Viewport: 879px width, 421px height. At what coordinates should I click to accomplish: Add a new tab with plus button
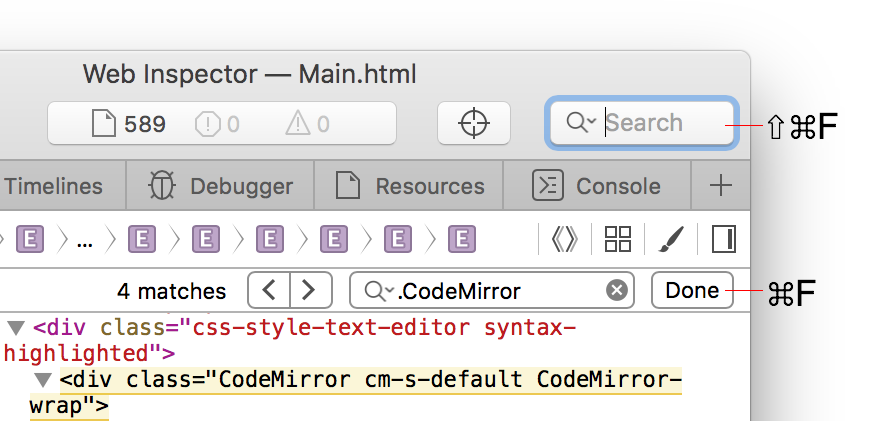[x=721, y=186]
